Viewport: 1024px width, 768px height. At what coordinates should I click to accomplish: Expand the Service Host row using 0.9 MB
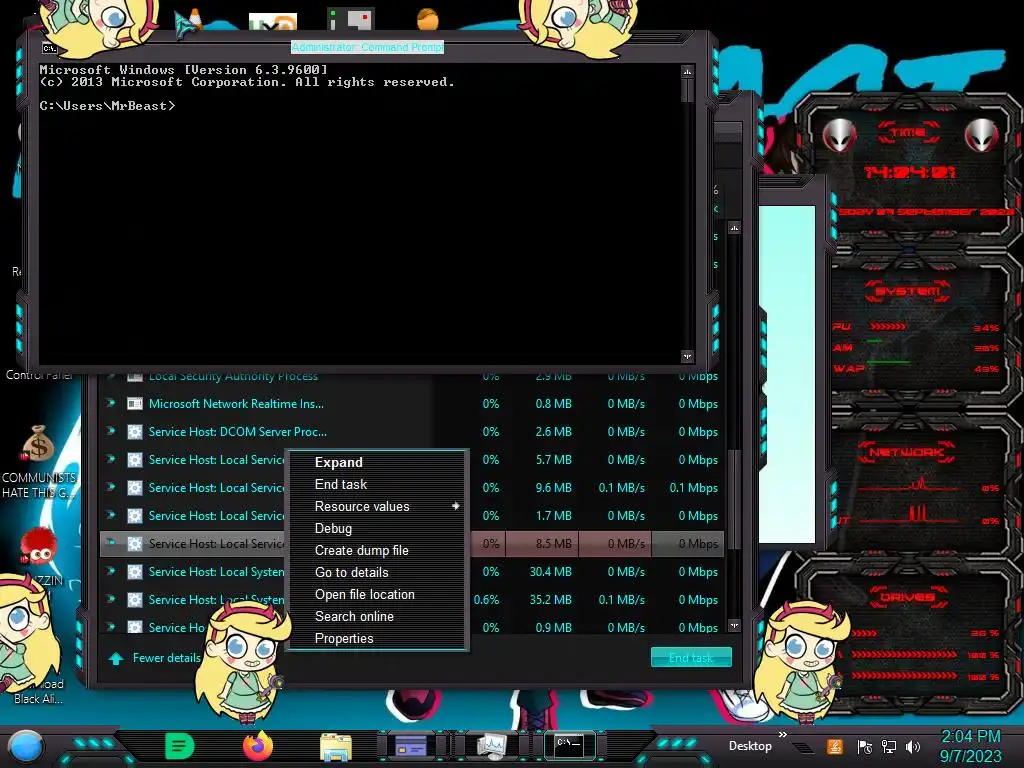[111, 626]
